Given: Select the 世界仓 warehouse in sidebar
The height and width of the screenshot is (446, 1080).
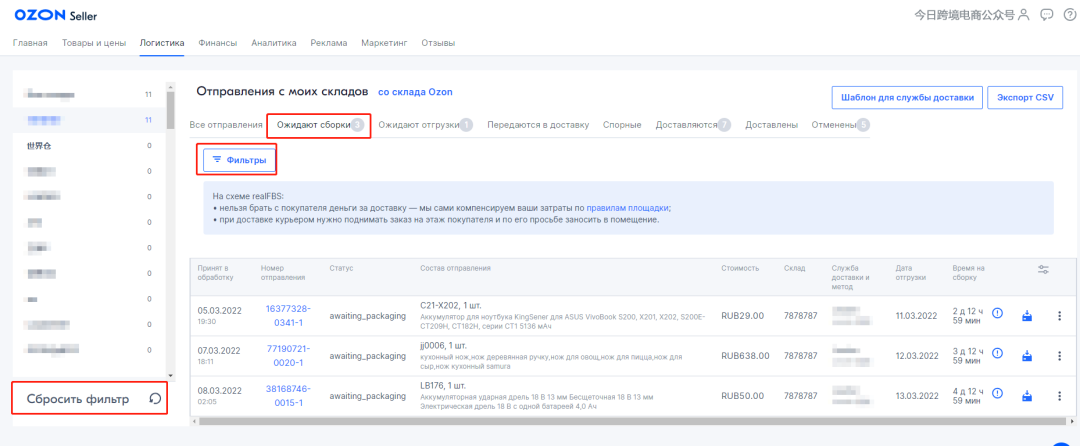Looking at the screenshot, I should [39, 145].
